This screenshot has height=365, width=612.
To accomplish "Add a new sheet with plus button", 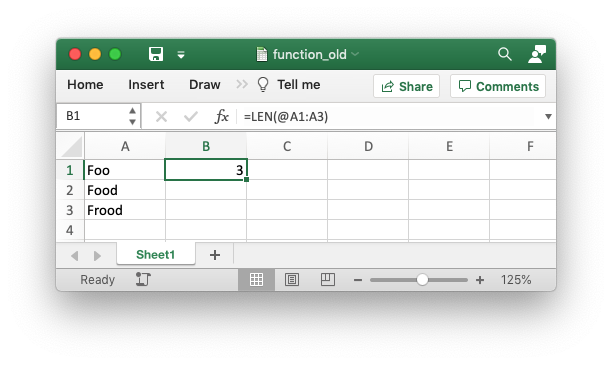I will coord(215,255).
